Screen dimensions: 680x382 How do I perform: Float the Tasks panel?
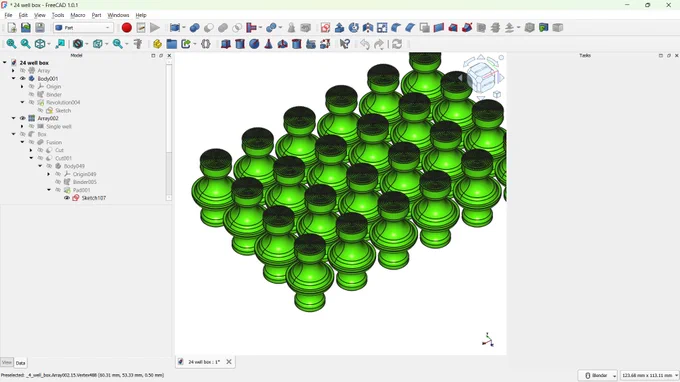tap(668, 56)
